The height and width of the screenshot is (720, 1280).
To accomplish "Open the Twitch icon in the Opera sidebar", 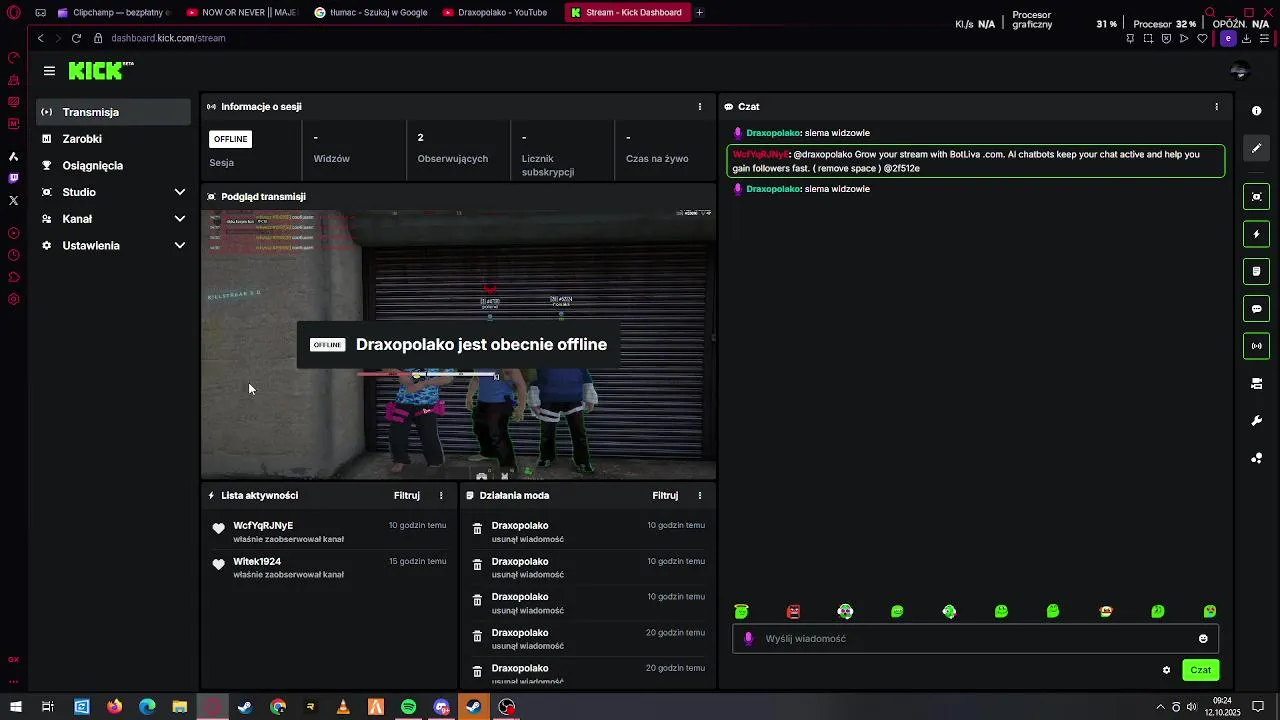I will pos(13,179).
